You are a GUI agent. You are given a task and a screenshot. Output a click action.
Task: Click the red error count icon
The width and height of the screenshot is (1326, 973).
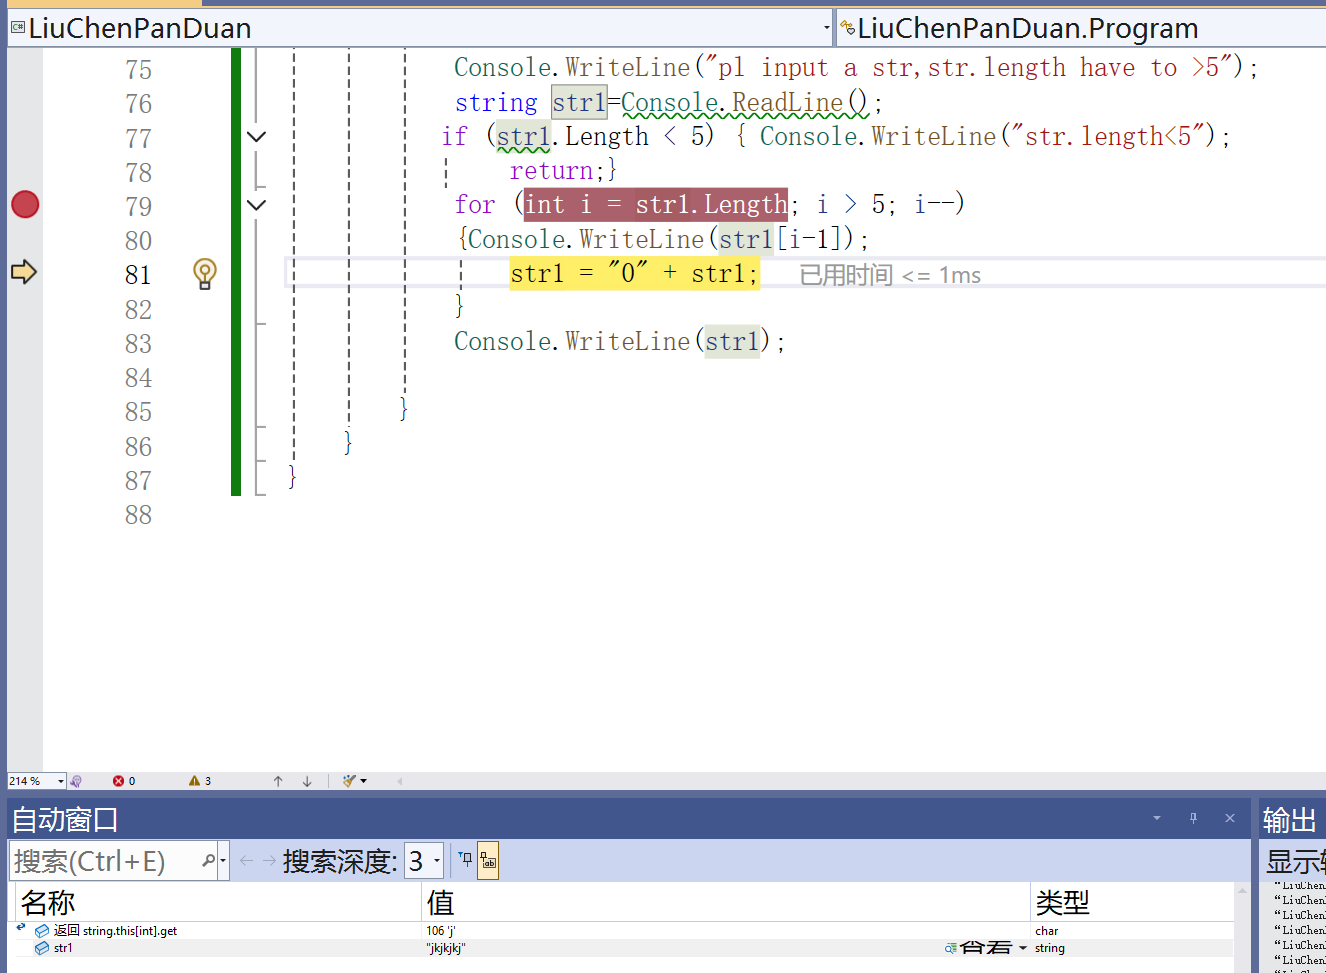(119, 781)
